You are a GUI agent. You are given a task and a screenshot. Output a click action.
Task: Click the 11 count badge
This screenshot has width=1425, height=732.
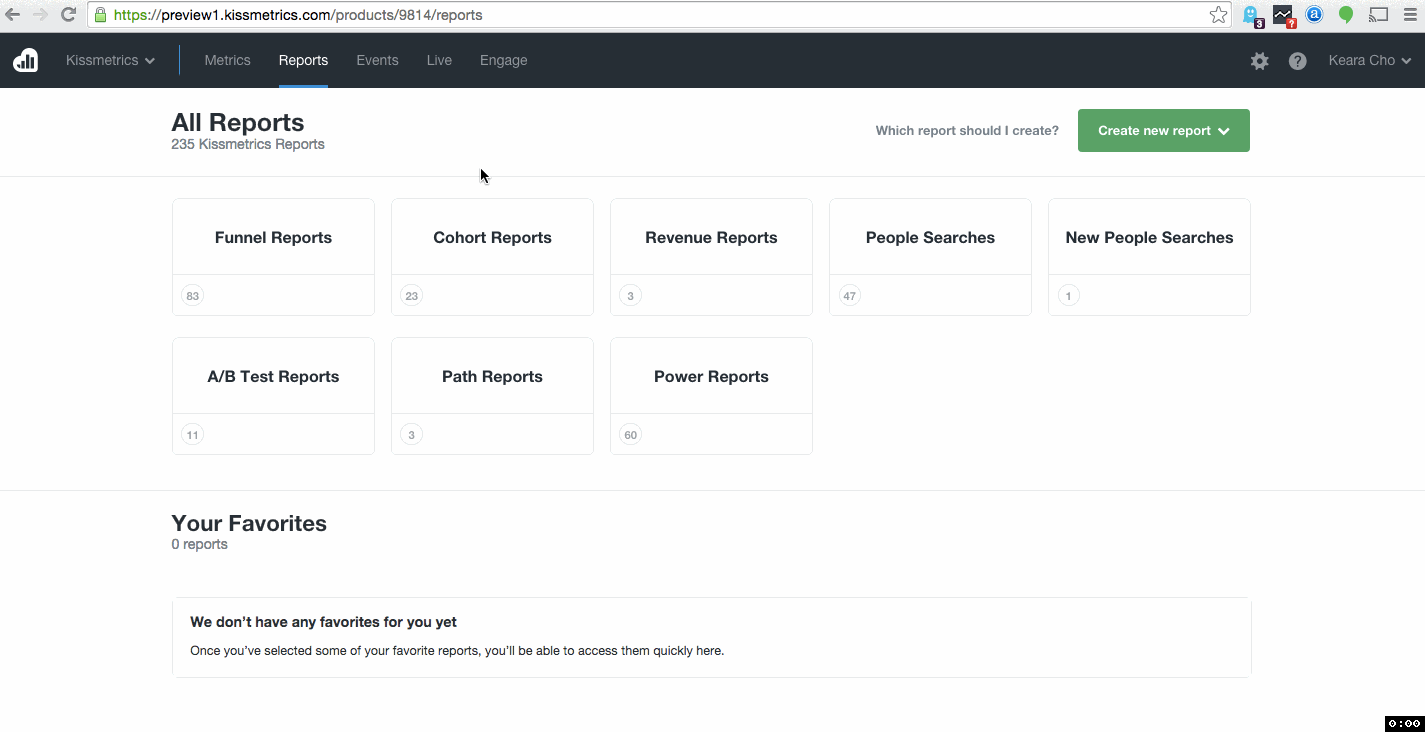click(x=192, y=435)
